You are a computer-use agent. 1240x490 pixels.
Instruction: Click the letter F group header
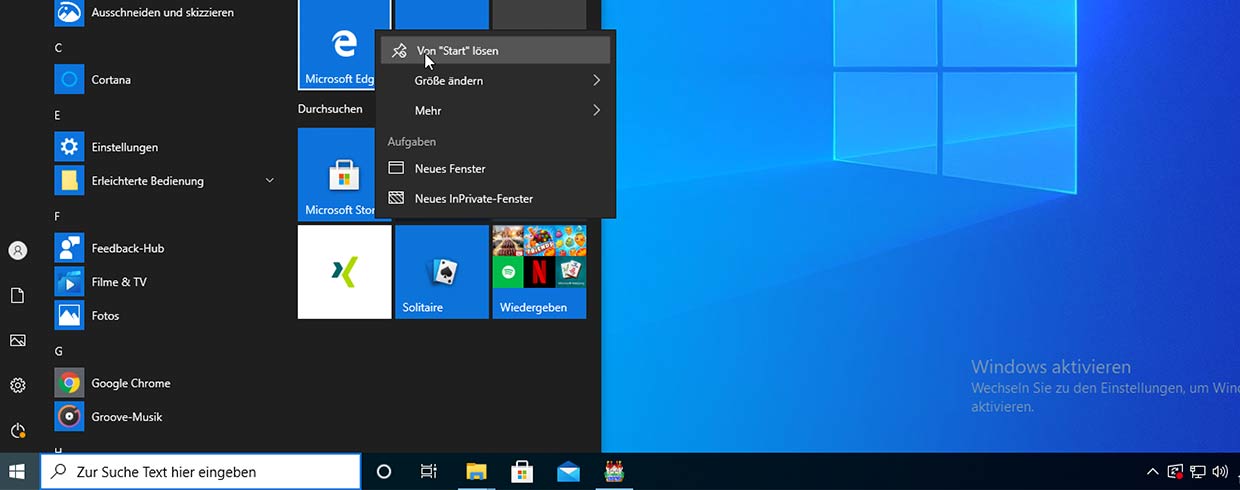[58, 216]
